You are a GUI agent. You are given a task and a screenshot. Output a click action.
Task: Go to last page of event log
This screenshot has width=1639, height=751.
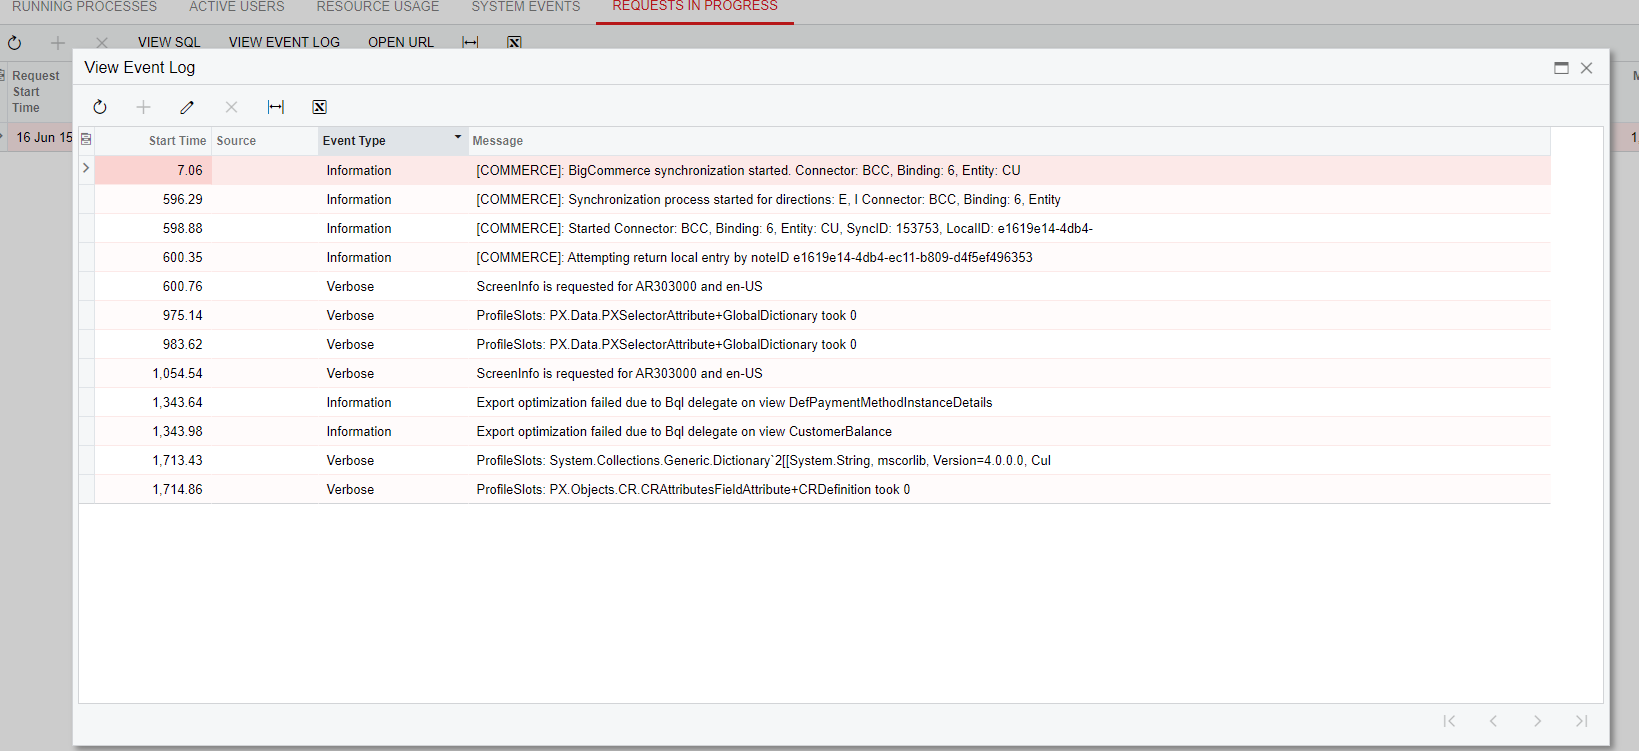[1581, 721]
